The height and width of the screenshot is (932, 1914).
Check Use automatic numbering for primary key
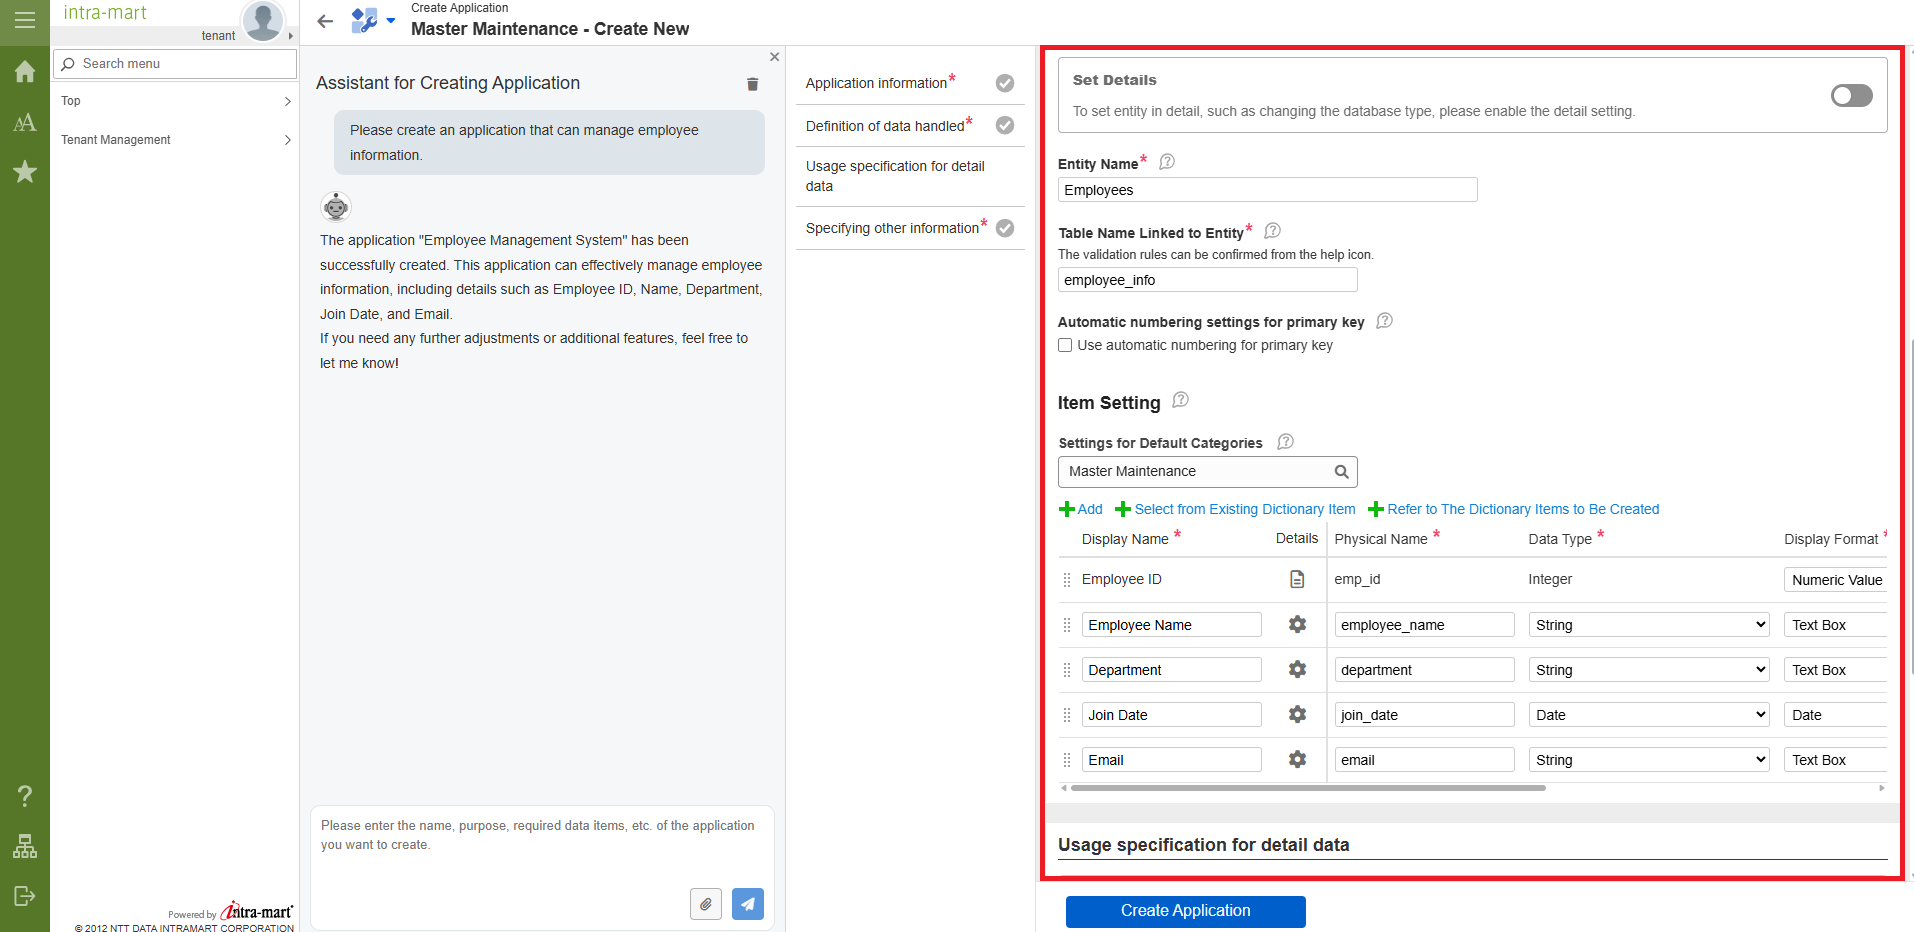1066,345
